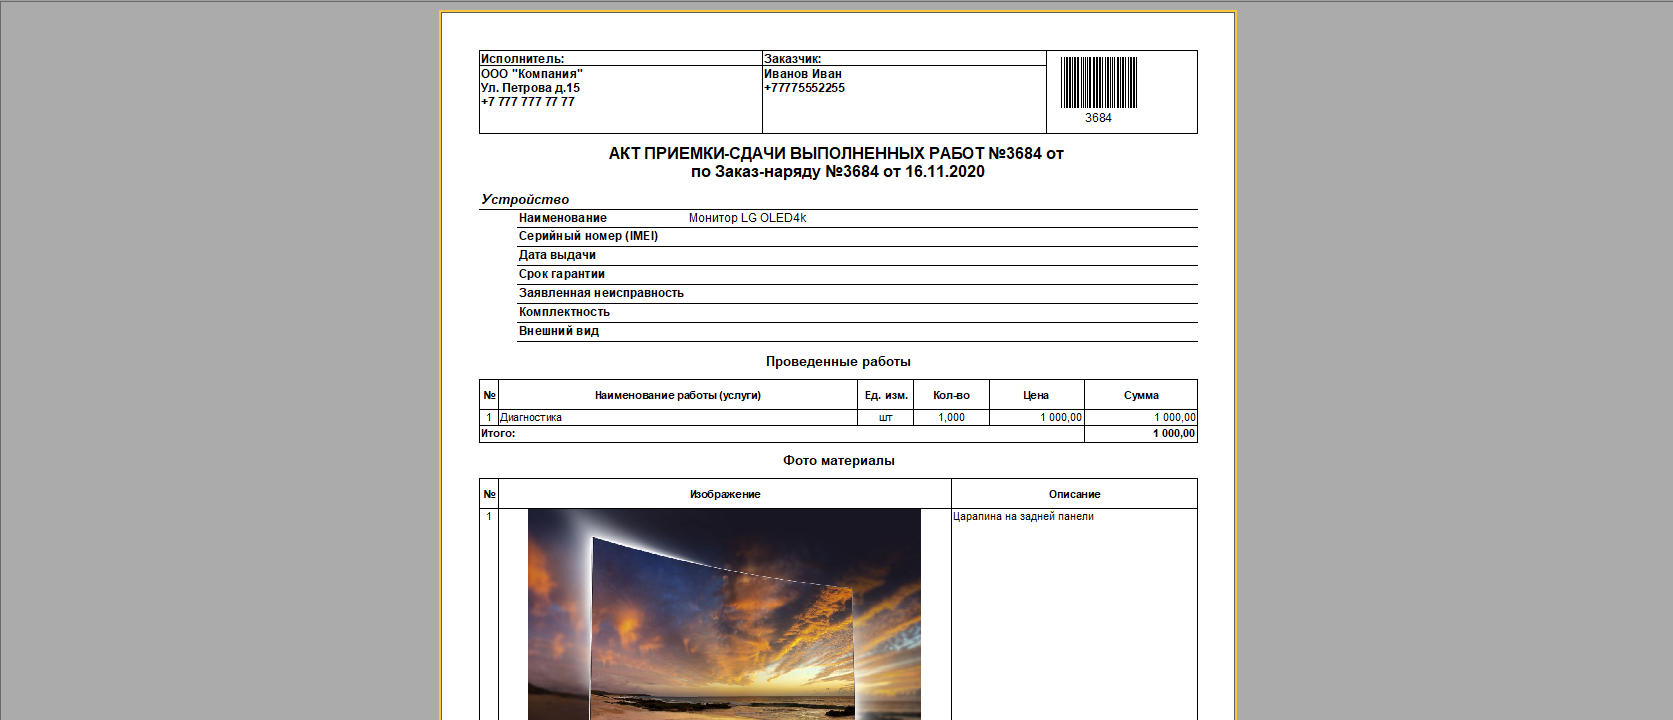The height and width of the screenshot is (720, 1673).
Task: Click the value 'Монитор LG OLED4k'
Action: coord(747,218)
